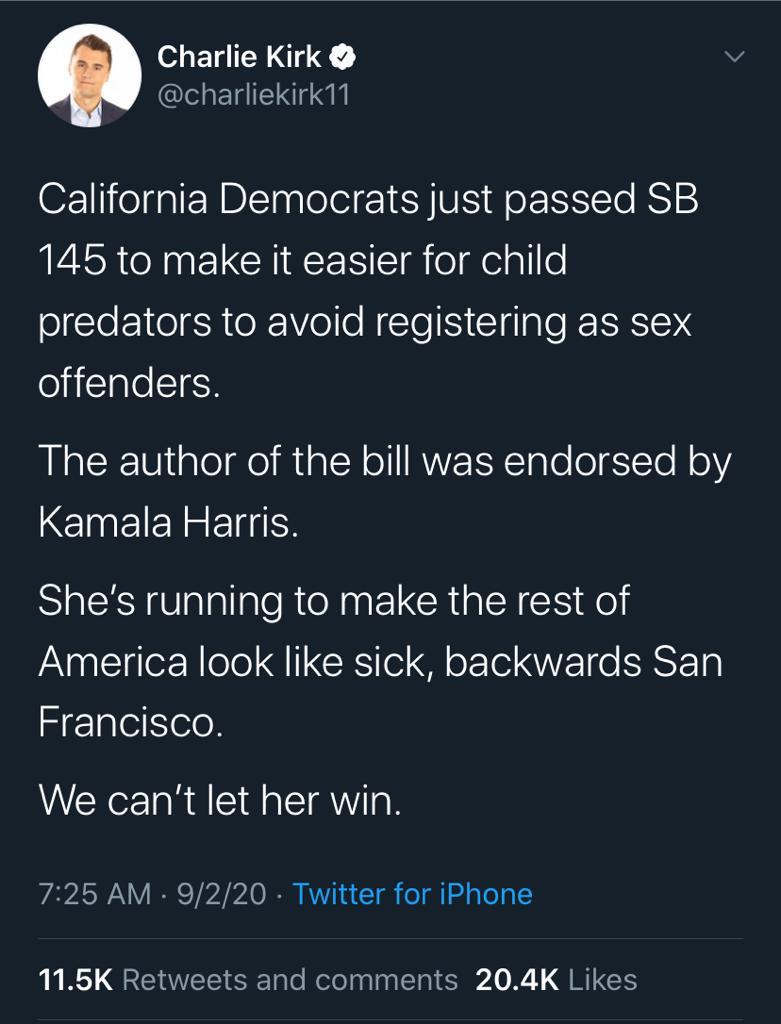Viewport: 781px width, 1024px height.
Task: Click the 9/2/20 date
Action: pos(221,893)
